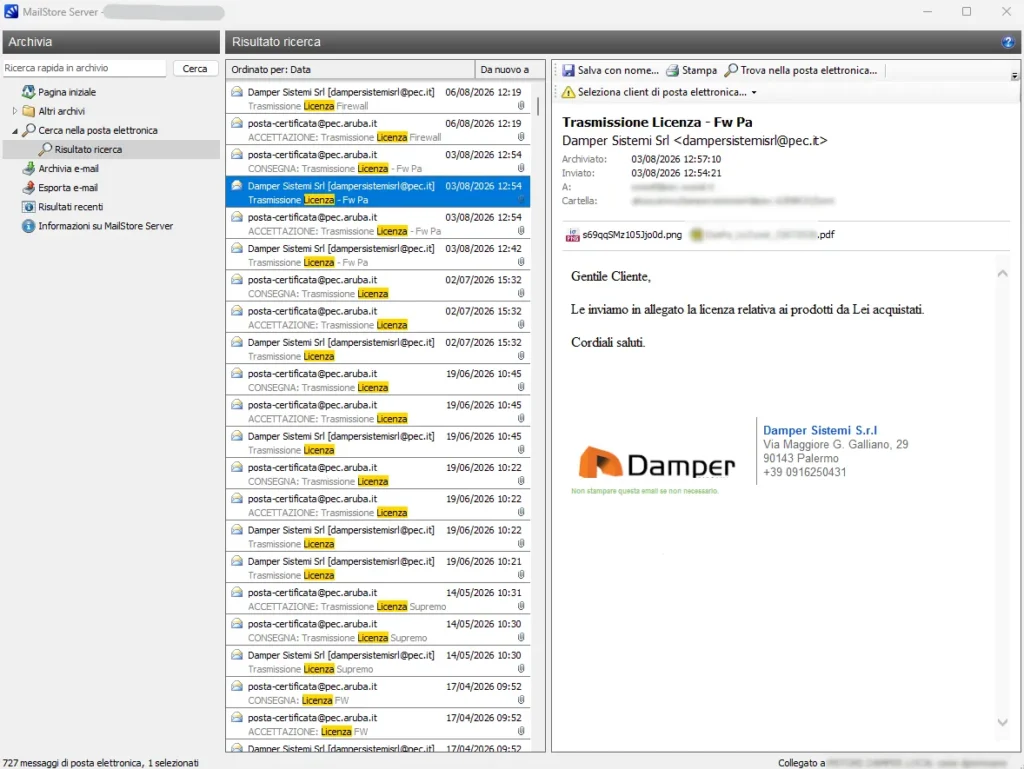Click the Stampa printer icon

[672, 70]
